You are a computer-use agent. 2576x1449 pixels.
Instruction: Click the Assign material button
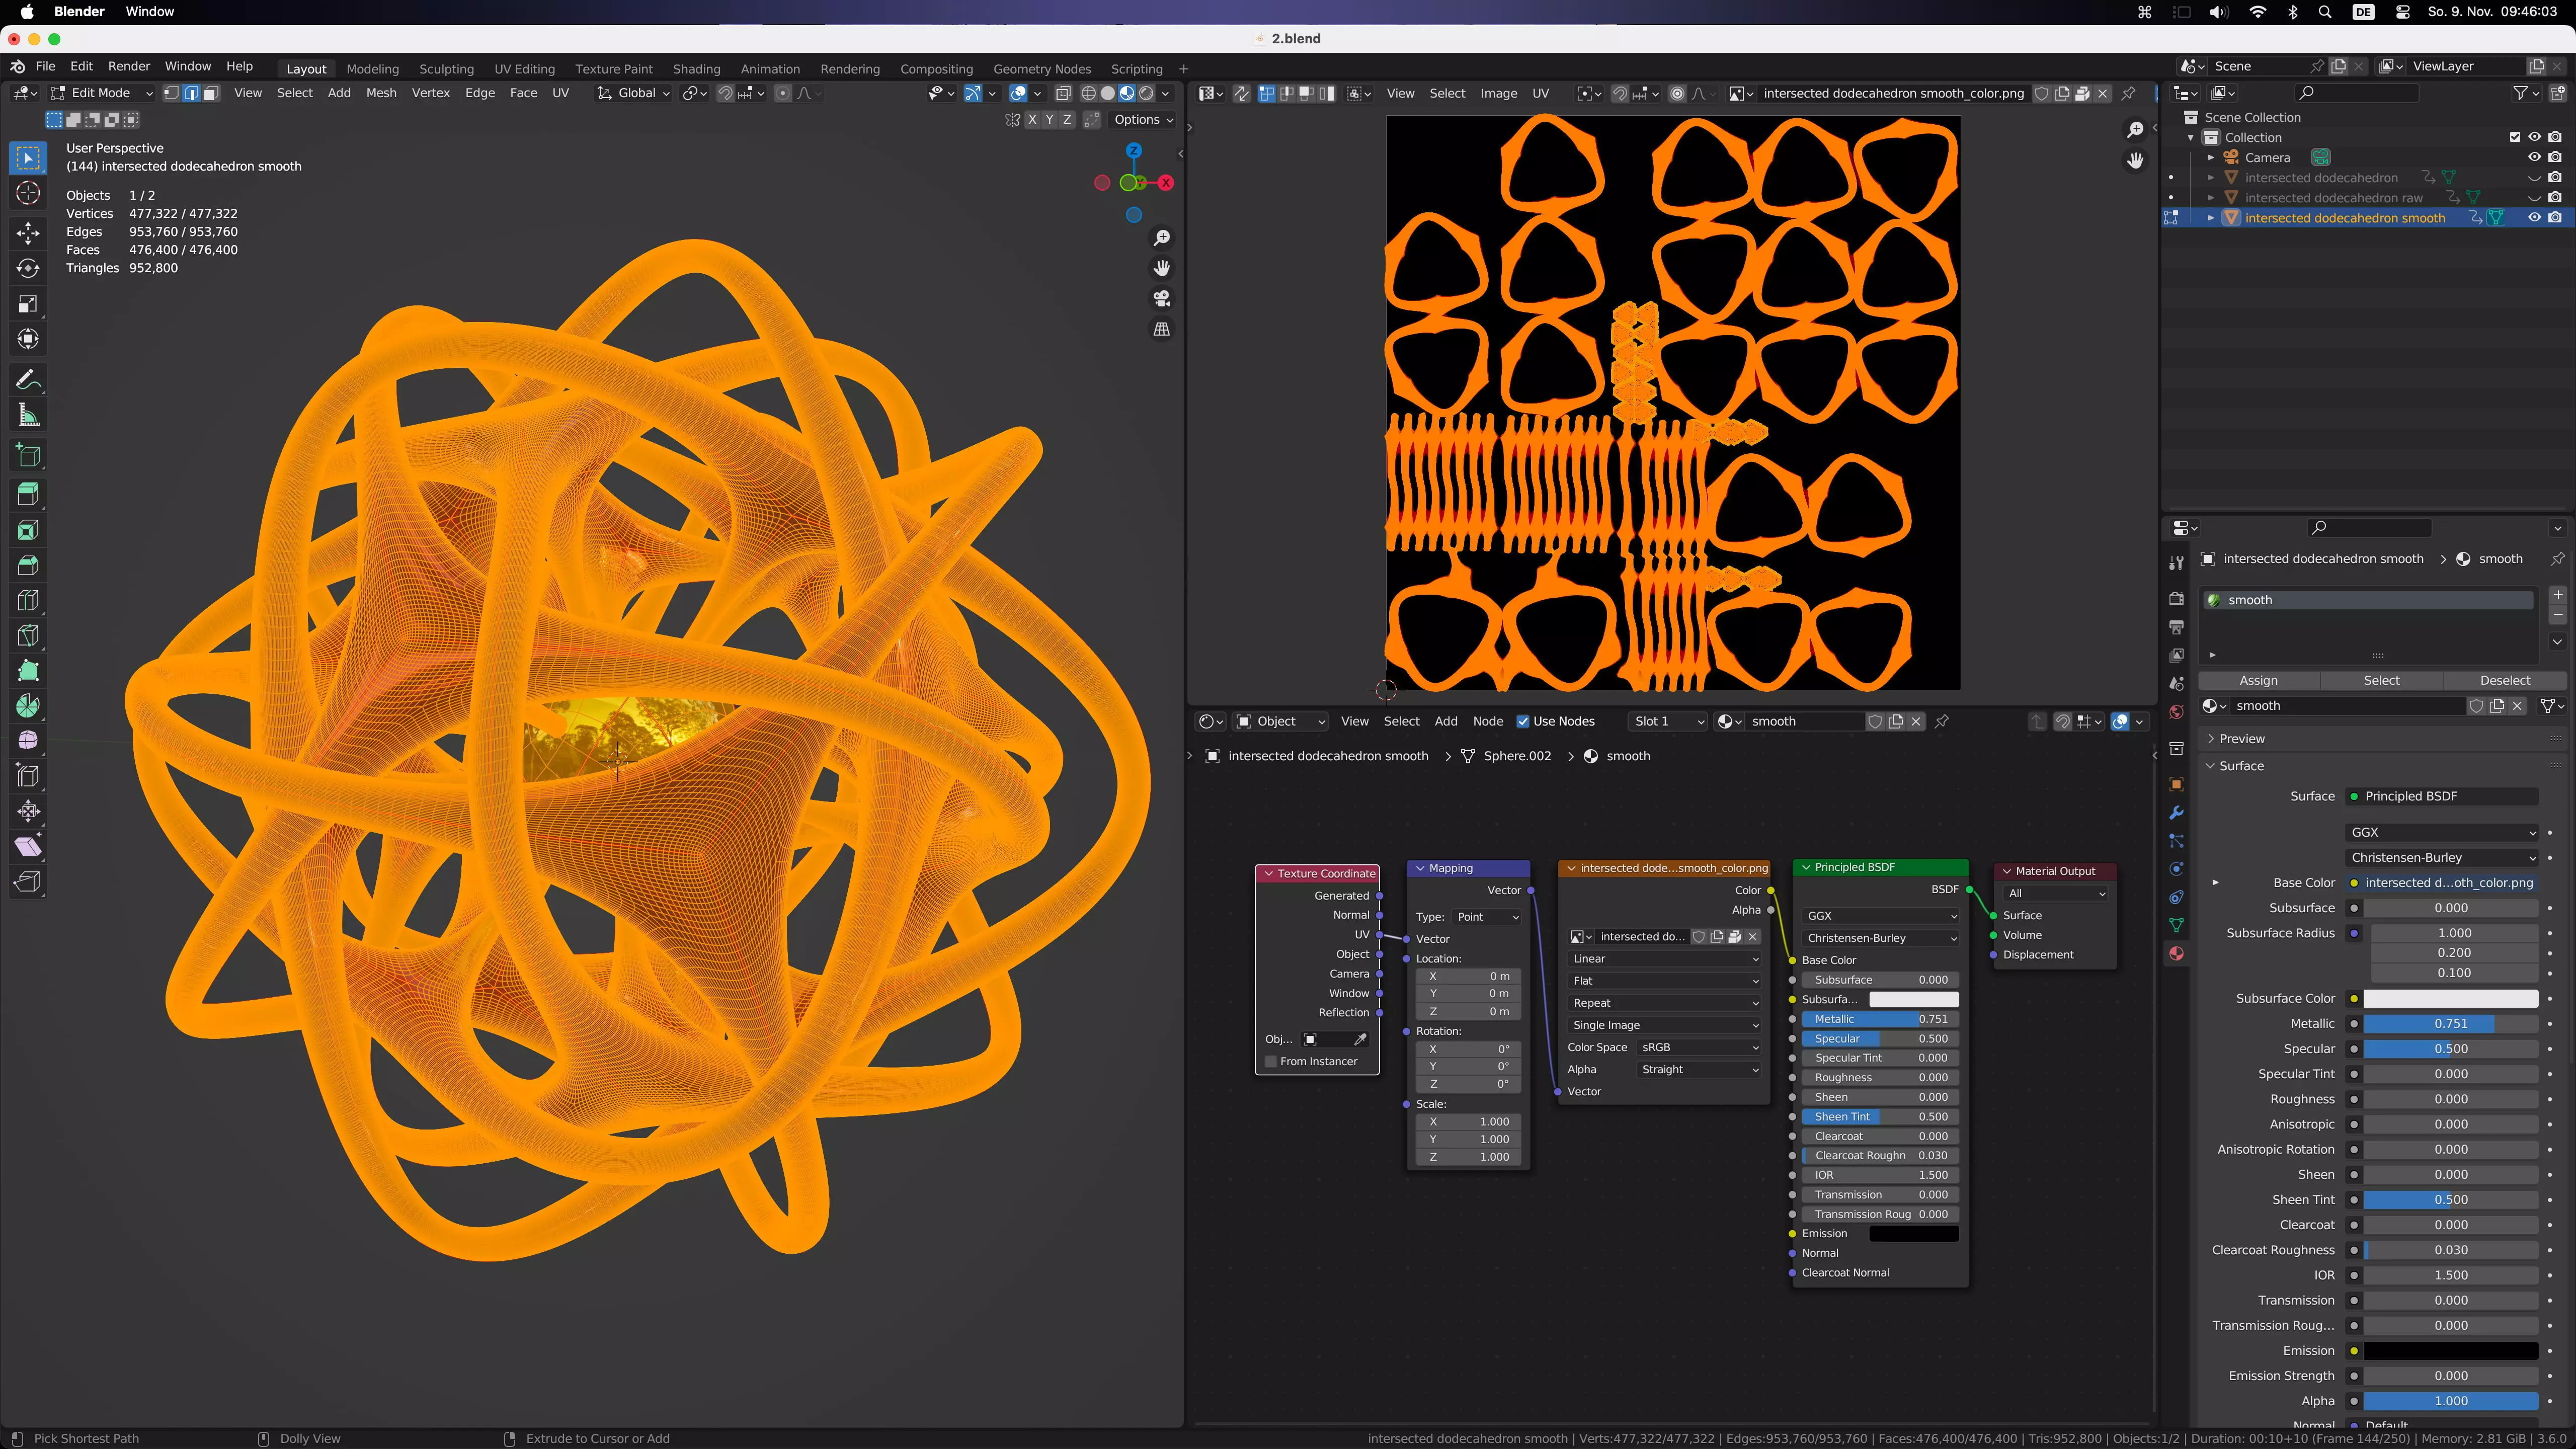[2258, 680]
